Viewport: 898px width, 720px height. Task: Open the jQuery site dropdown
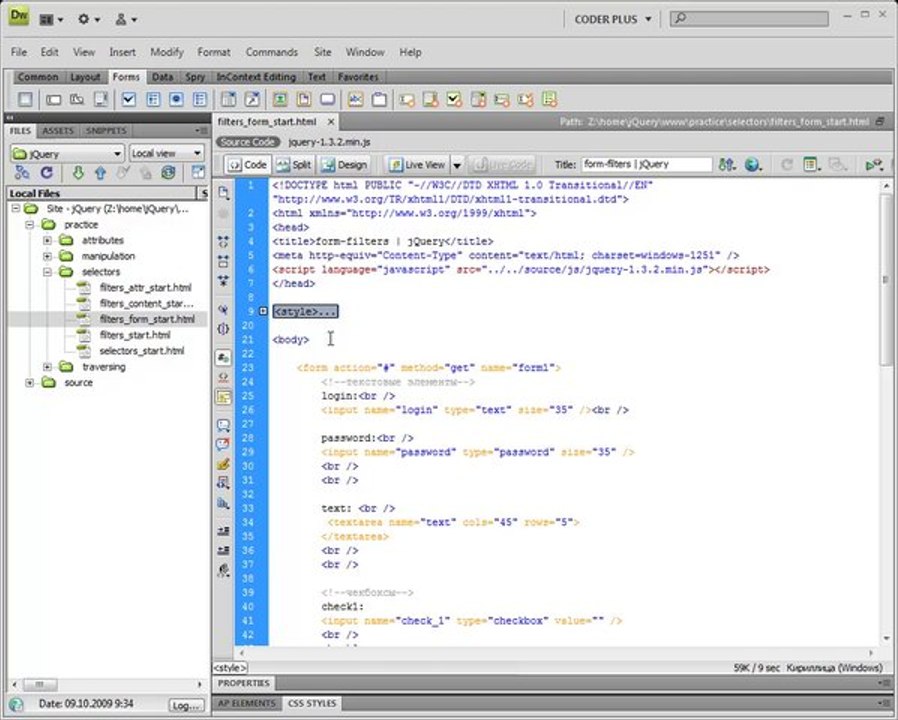coord(67,154)
